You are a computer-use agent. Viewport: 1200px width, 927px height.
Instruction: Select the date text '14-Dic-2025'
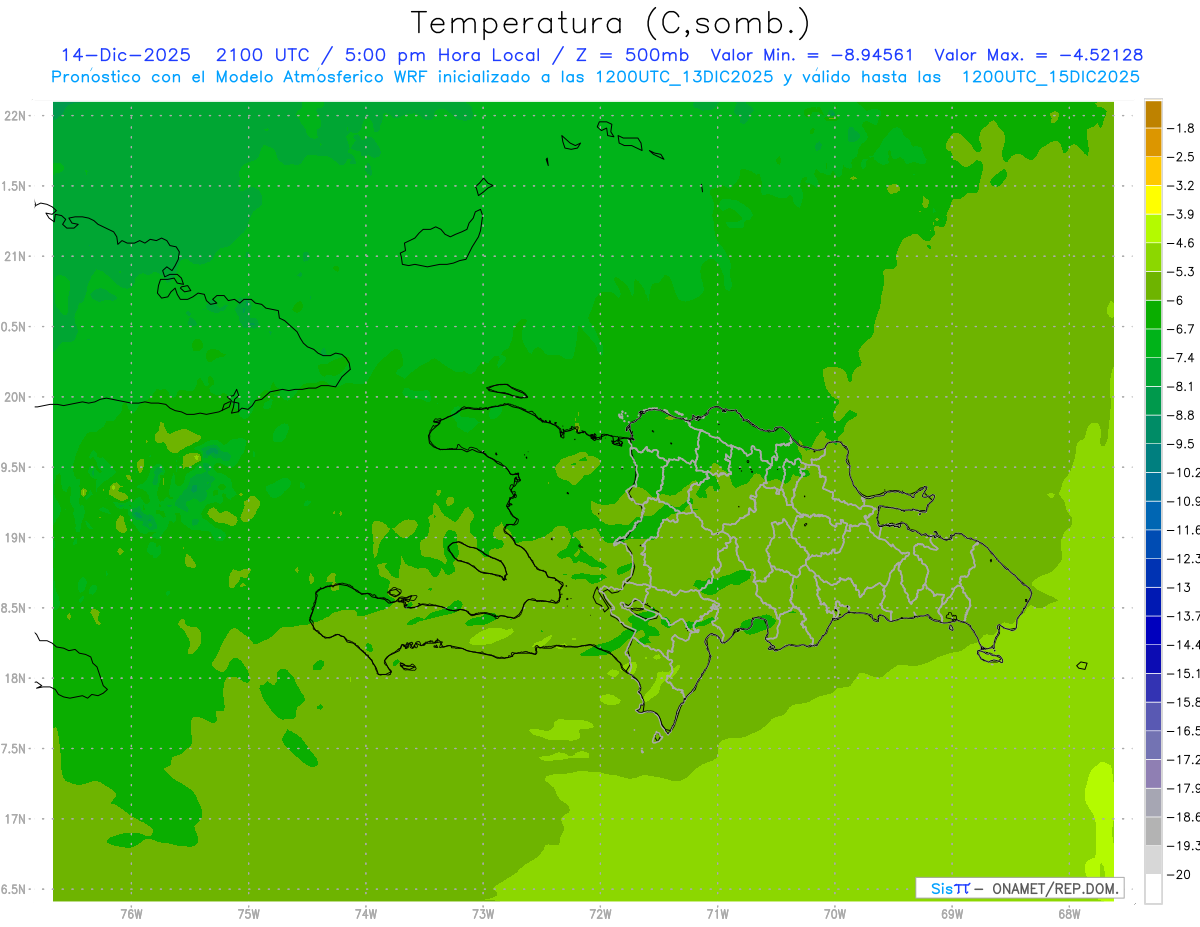point(126,56)
